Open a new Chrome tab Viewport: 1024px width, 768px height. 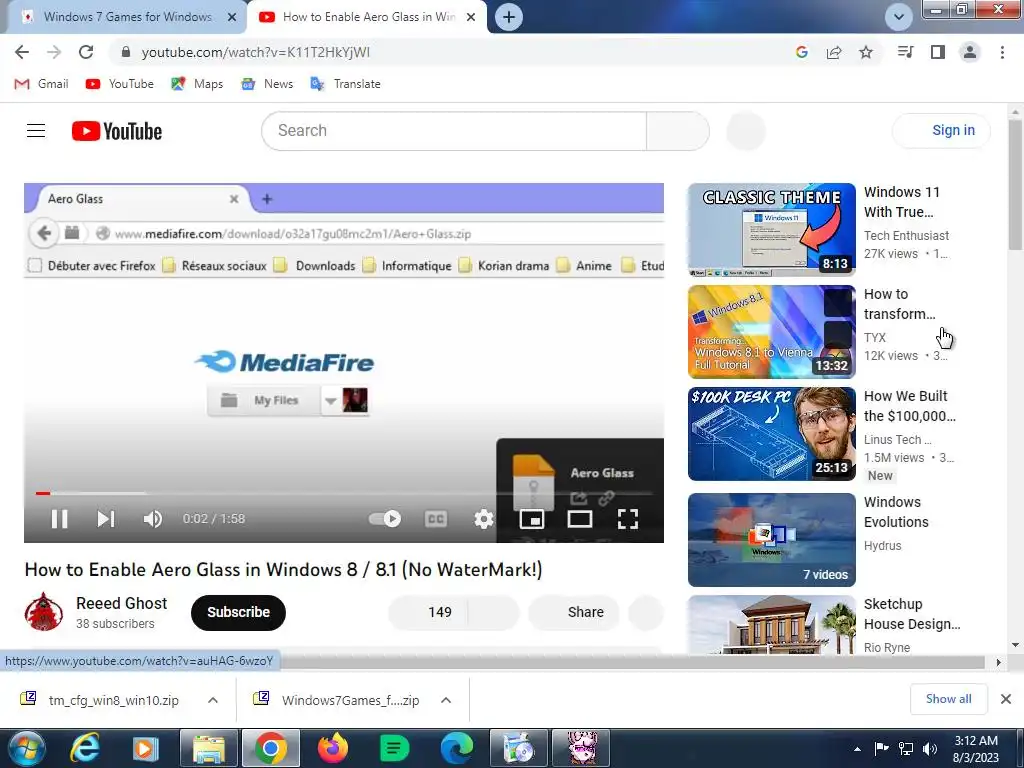[x=509, y=17]
